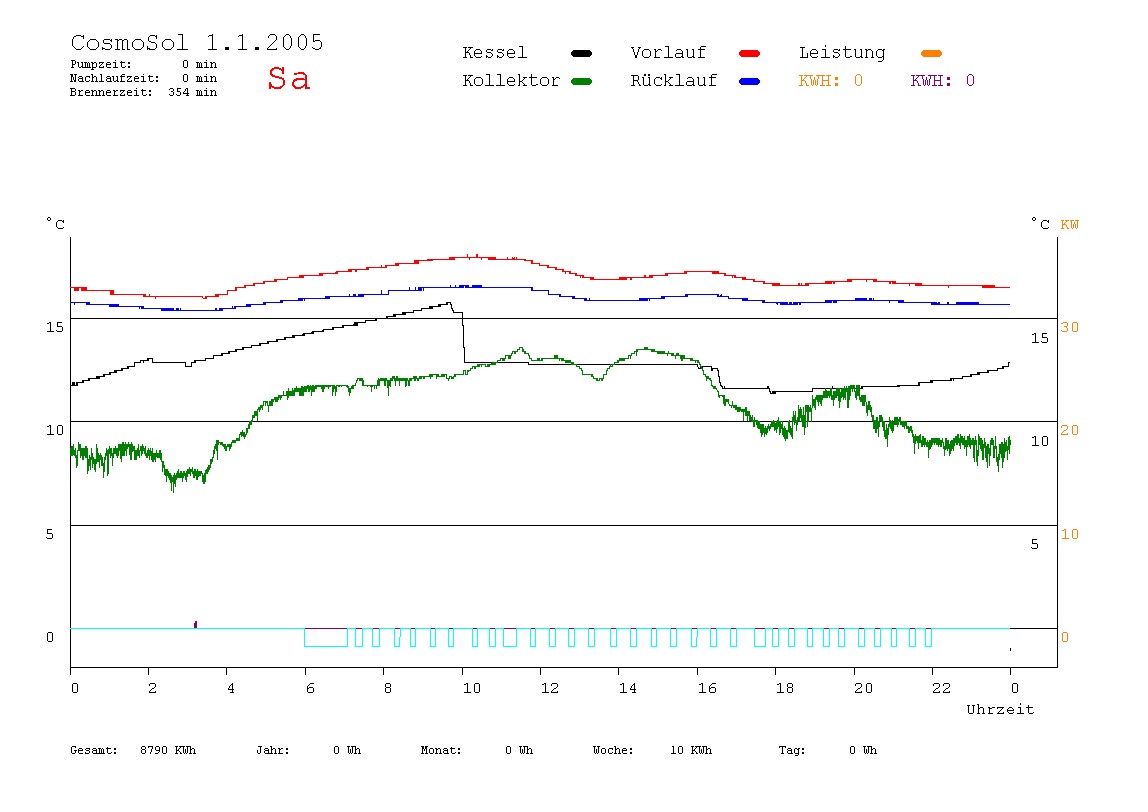Click the orange Leistung legend swatch
This screenshot has width=1148, height=812.
931,53
